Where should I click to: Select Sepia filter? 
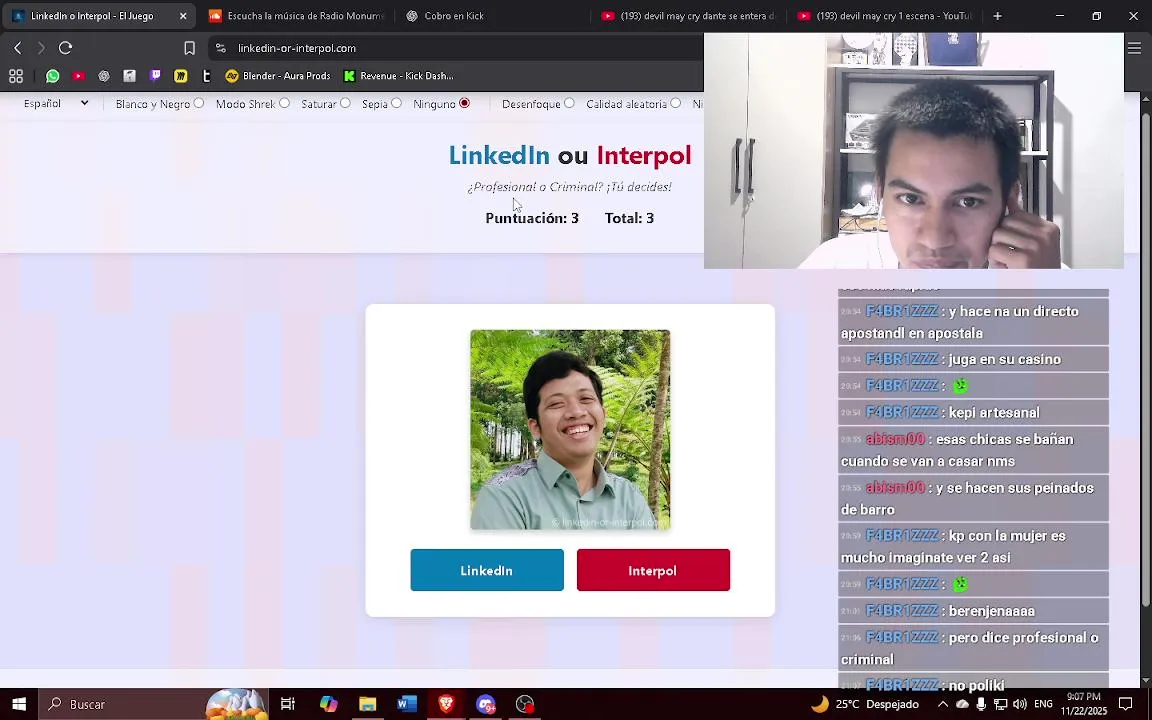[397, 104]
